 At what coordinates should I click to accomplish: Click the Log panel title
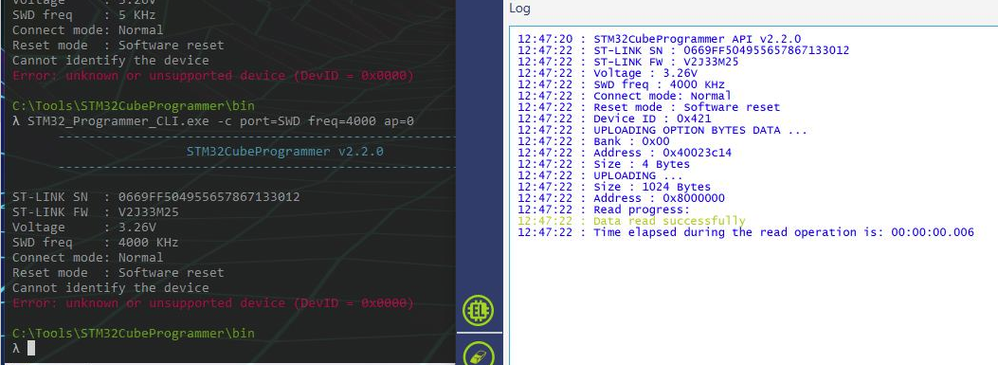[x=519, y=8]
